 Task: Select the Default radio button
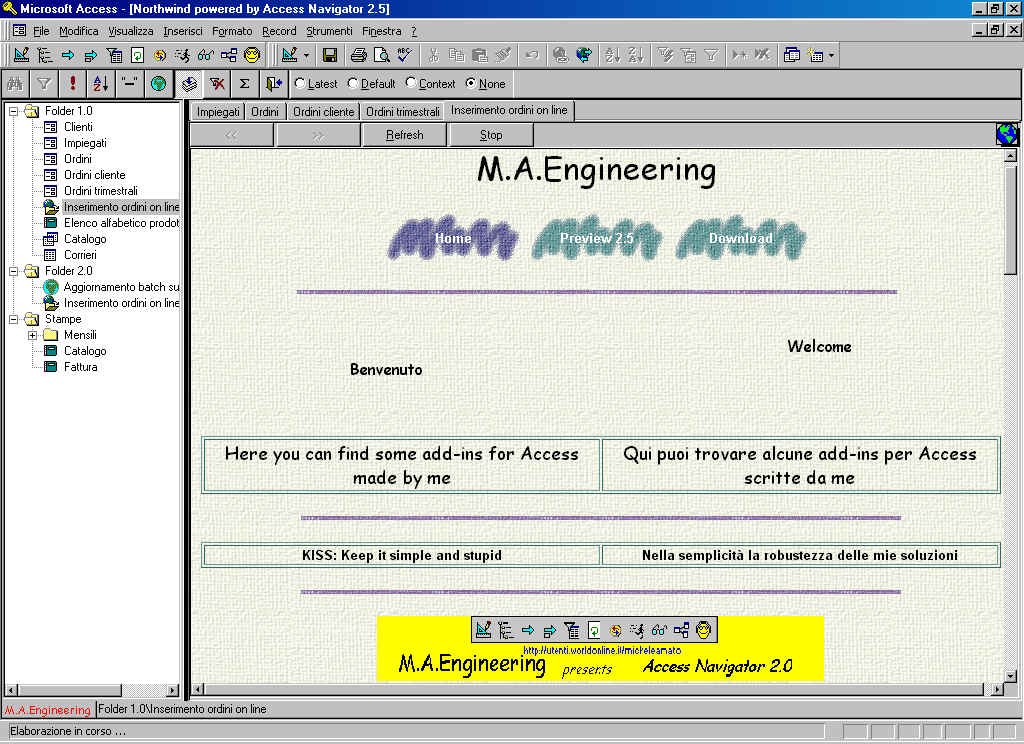point(353,84)
